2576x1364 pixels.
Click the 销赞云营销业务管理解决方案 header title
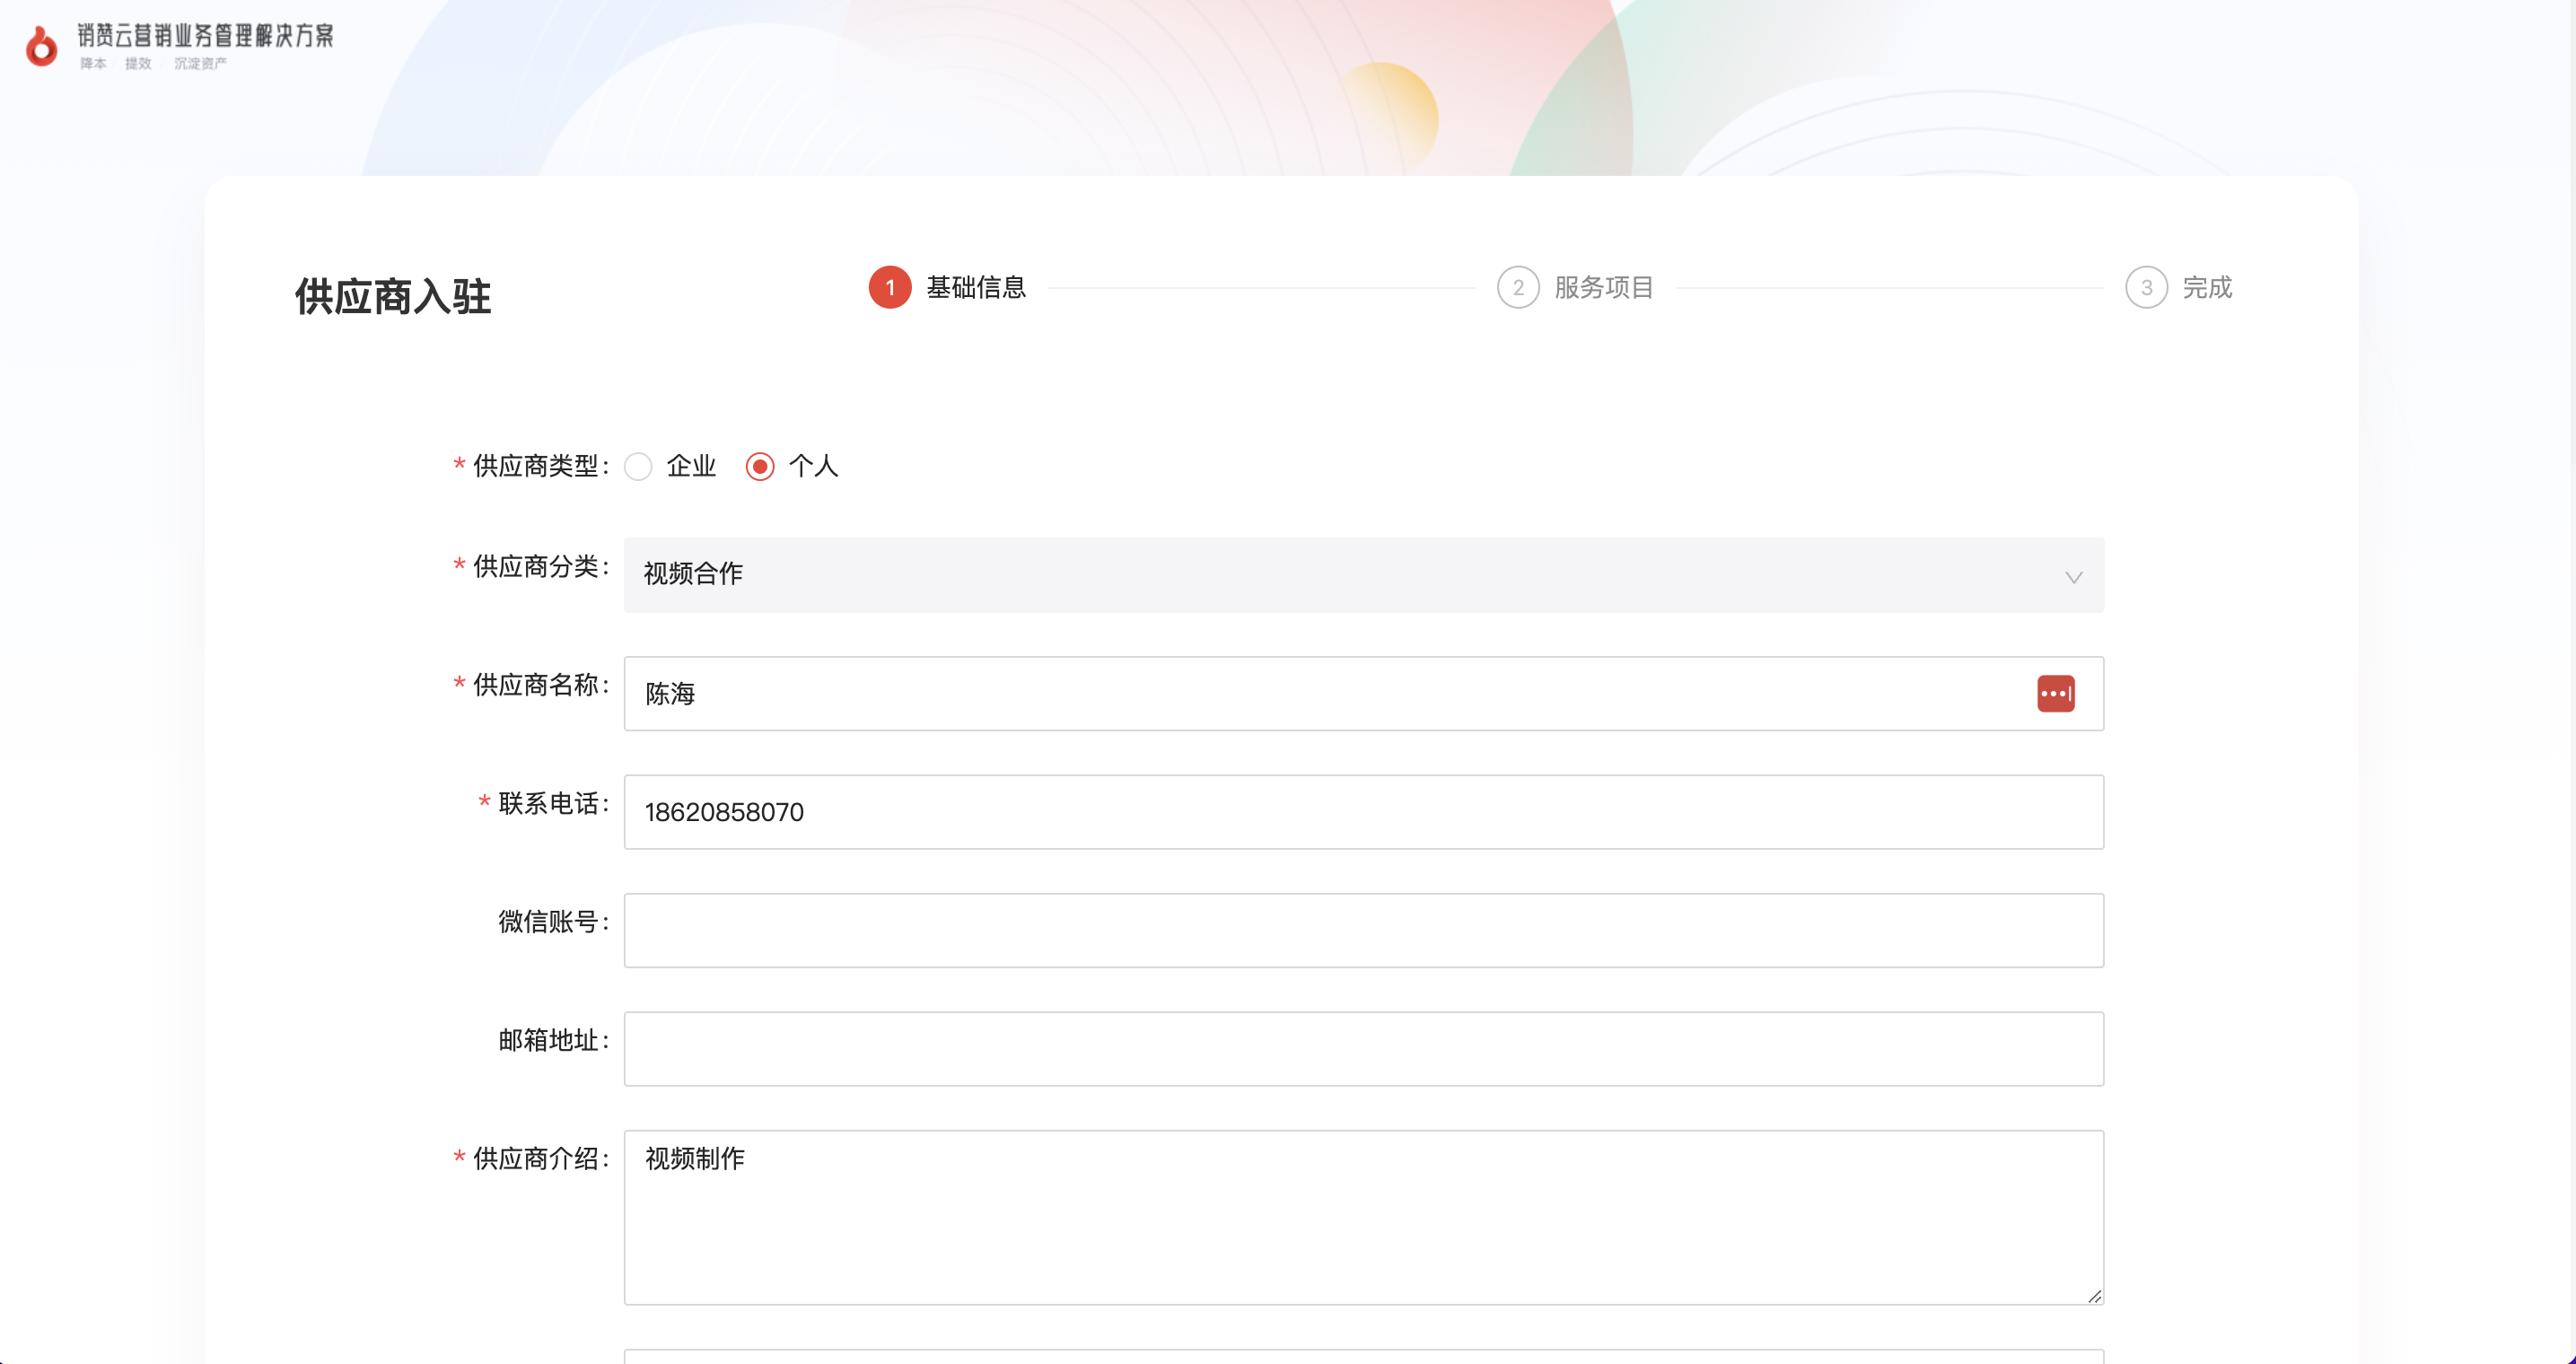click(x=206, y=36)
